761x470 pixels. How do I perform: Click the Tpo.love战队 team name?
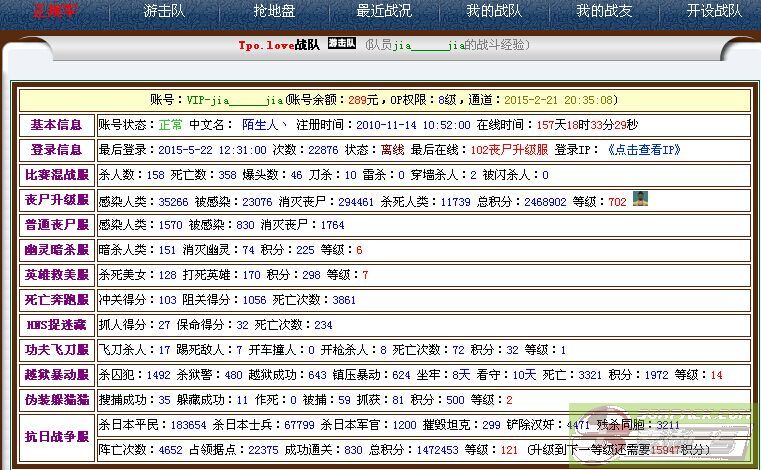(279, 45)
